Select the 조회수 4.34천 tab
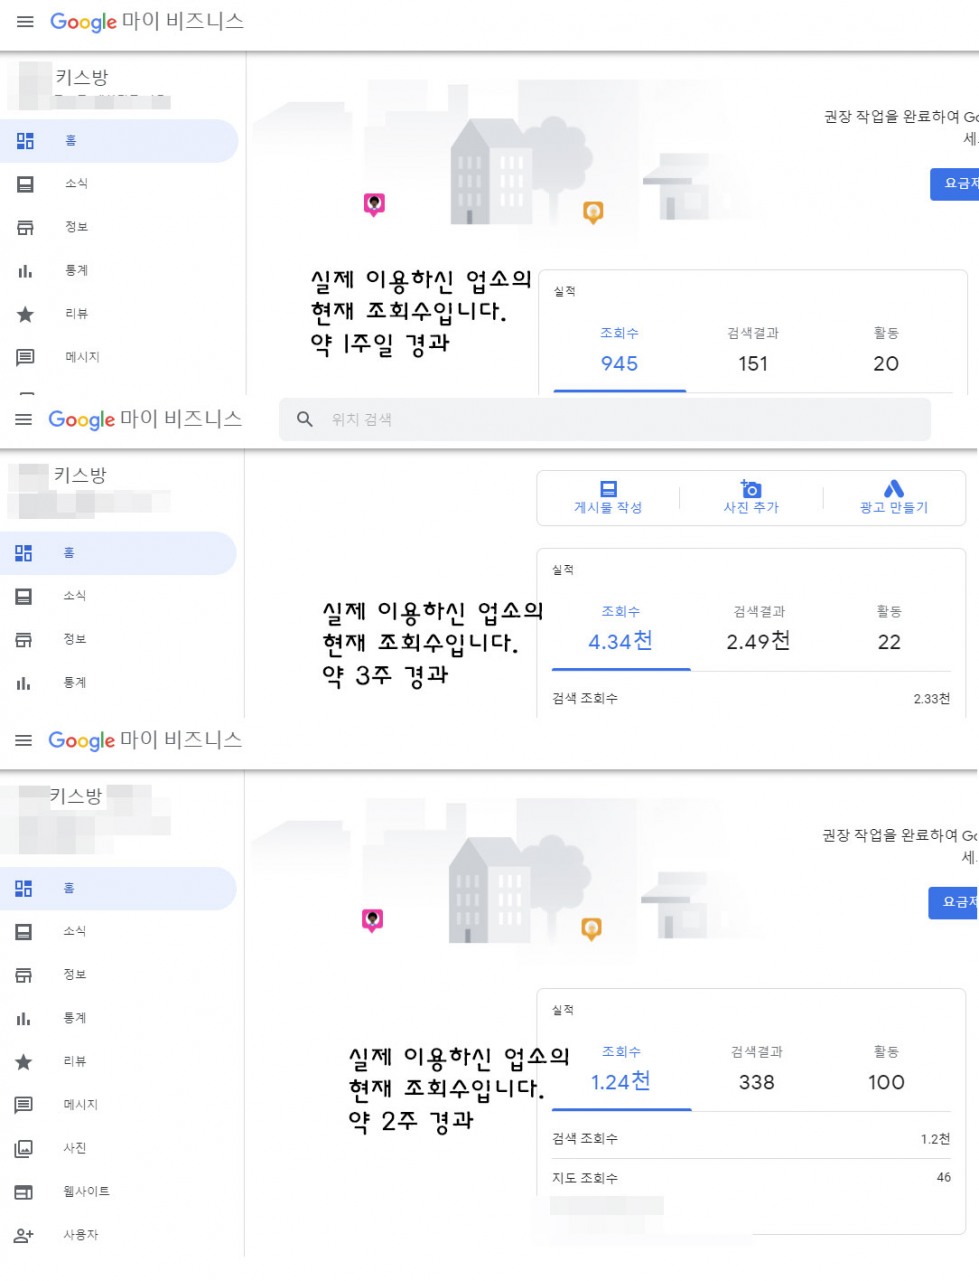Image resolution: width=979 pixels, height=1281 pixels. click(621, 629)
